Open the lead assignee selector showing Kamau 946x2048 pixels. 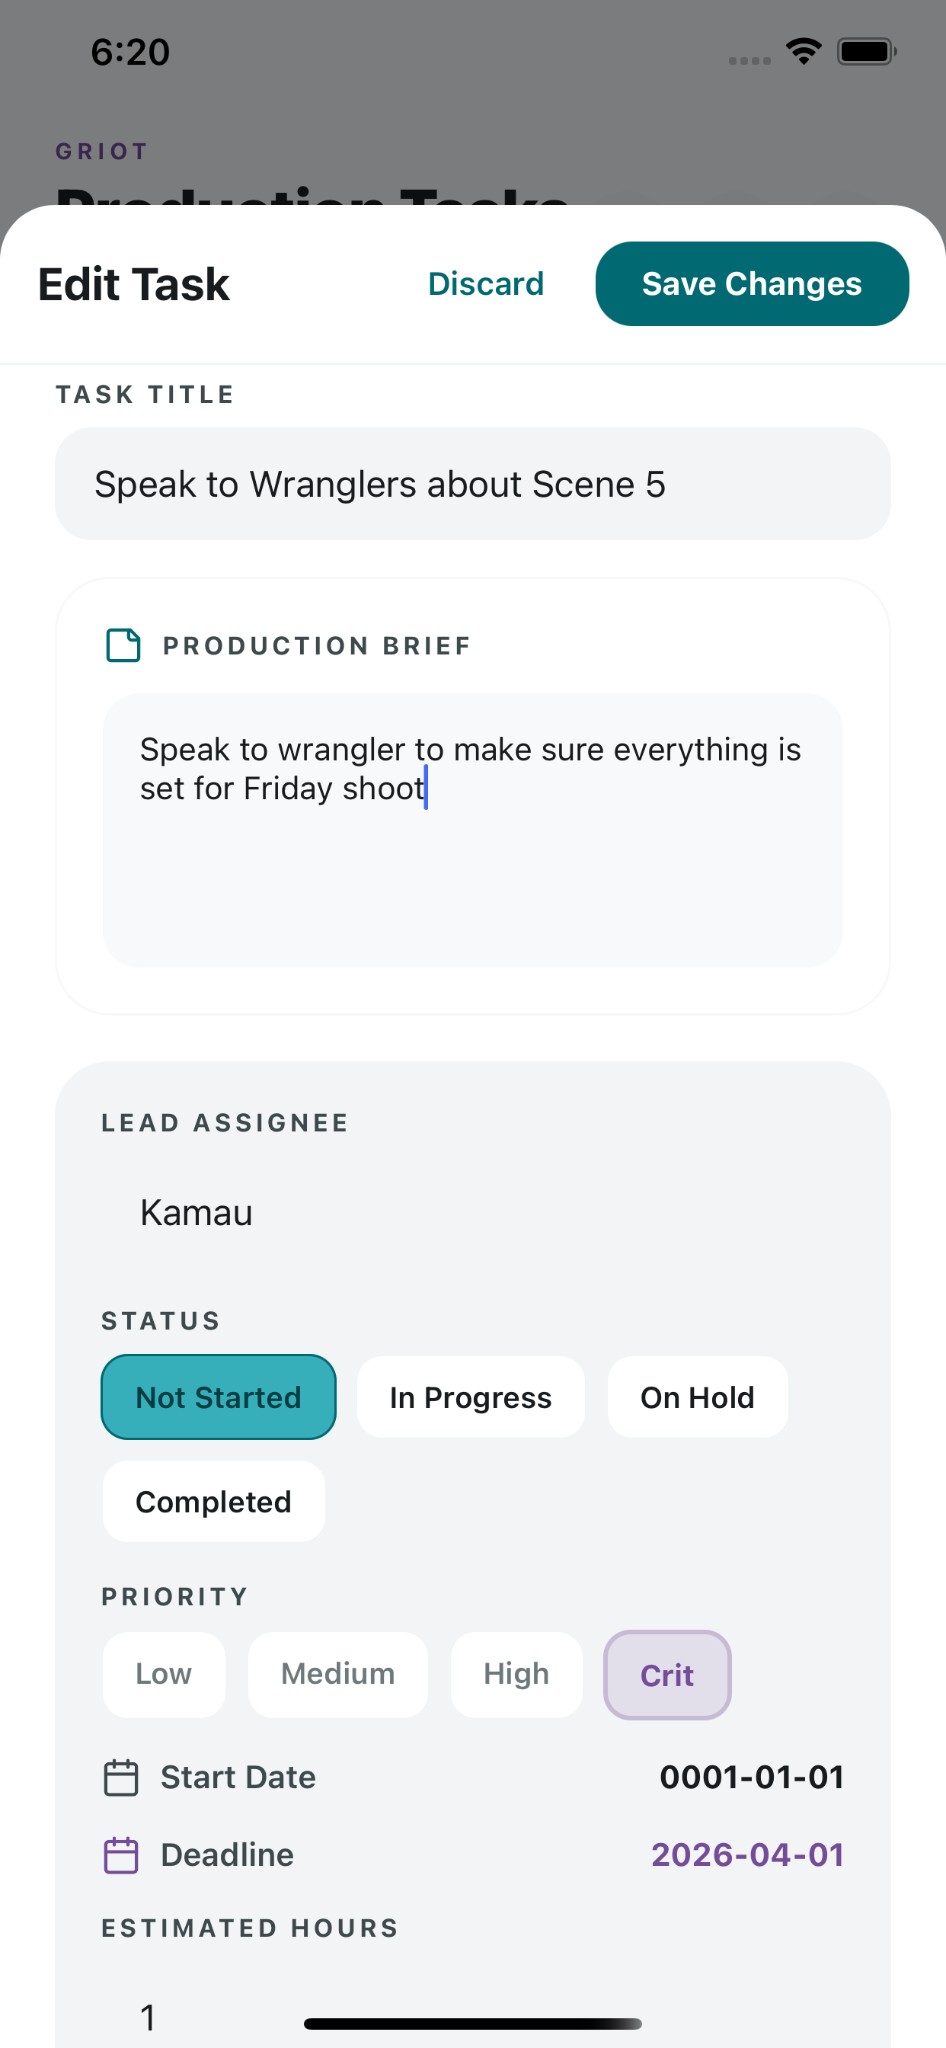(x=195, y=1212)
